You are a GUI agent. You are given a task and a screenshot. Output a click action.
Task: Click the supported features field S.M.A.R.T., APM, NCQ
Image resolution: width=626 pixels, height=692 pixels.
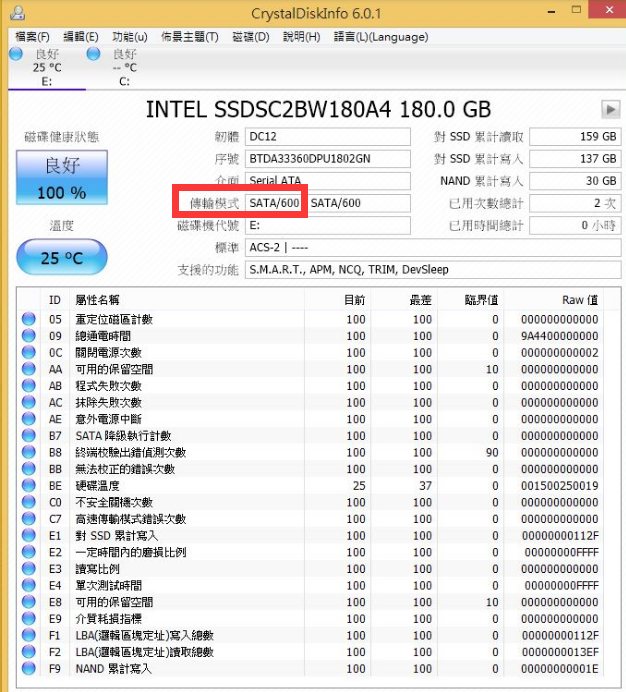(x=433, y=270)
